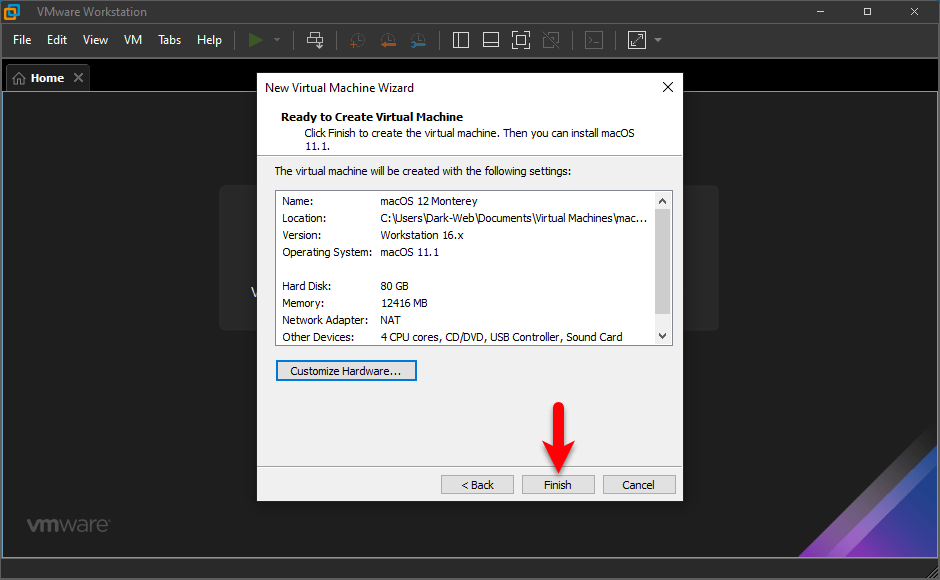This screenshot has height=580, width=940.
Task: Open the power options dropdown arrow
Action: click(x=277, y=40)
